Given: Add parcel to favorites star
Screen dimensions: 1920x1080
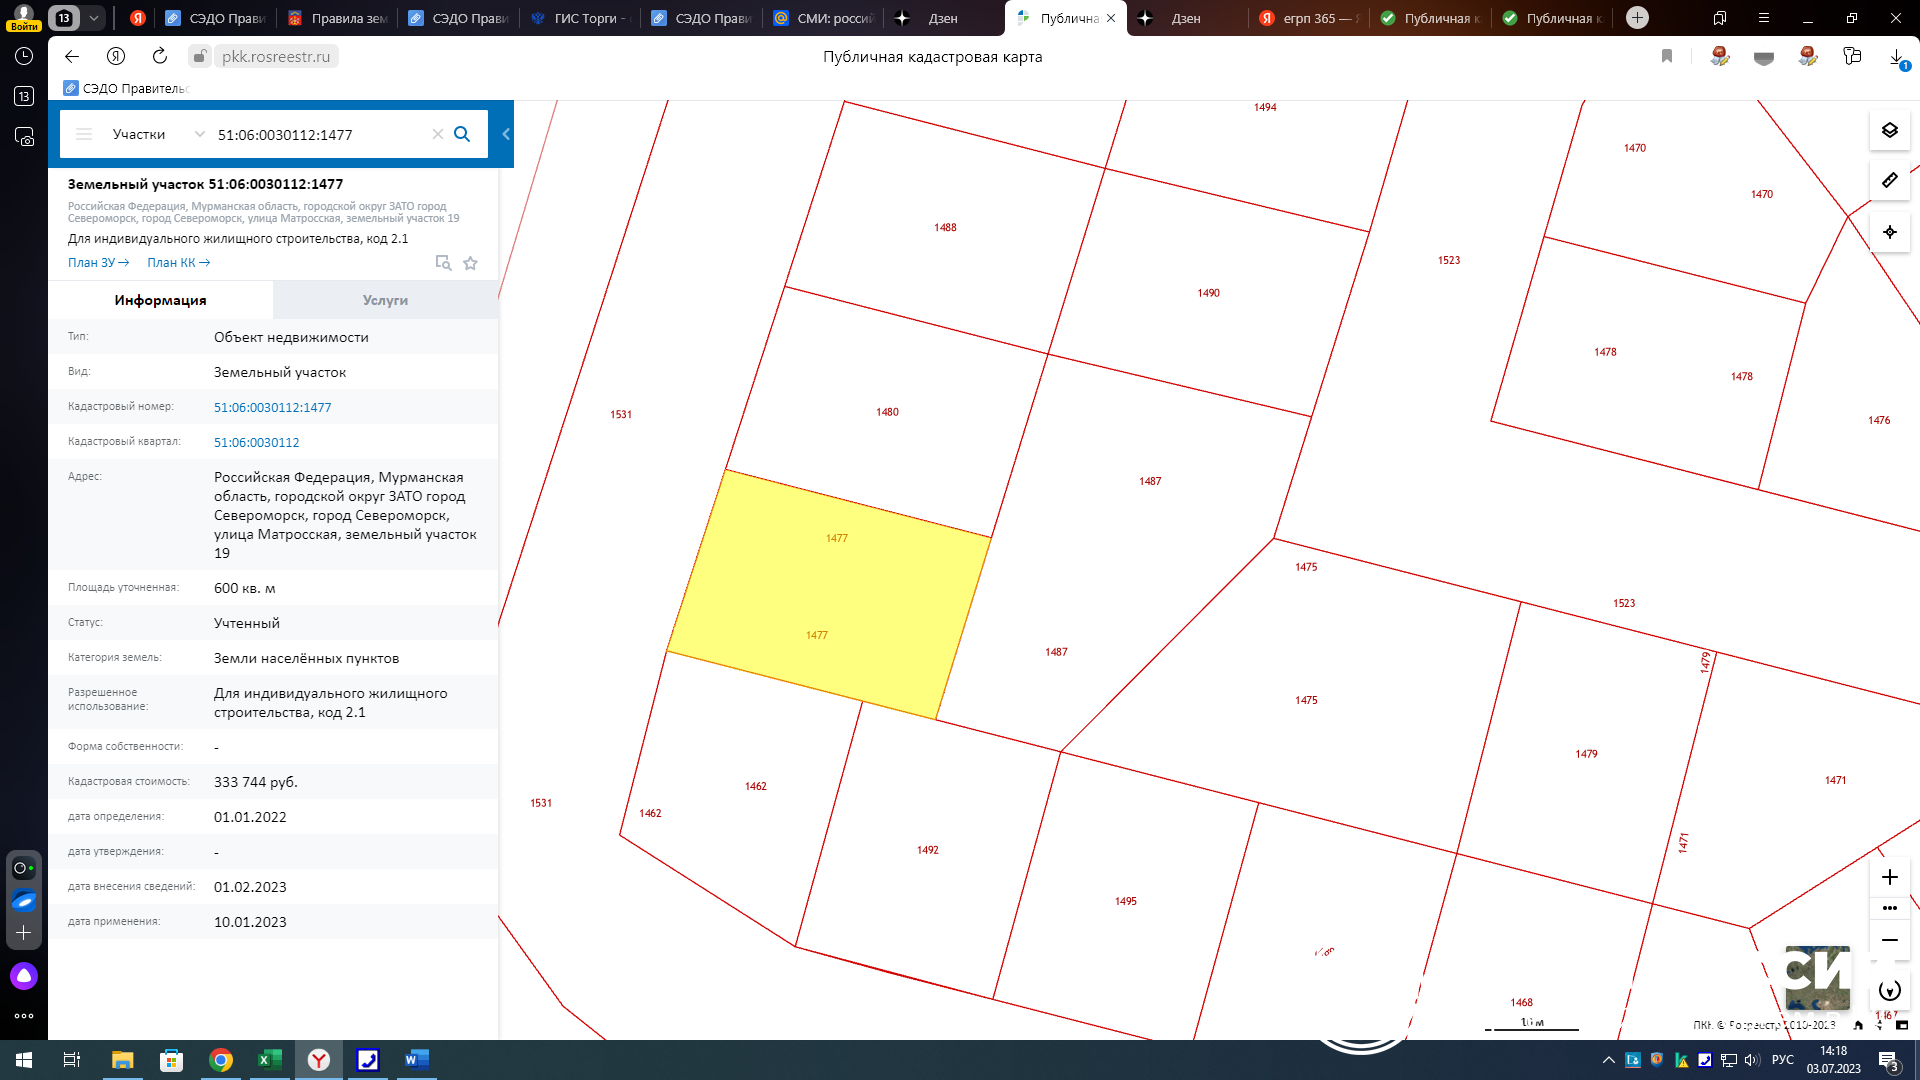Looking at the screenshot, I should pos(470,263).
